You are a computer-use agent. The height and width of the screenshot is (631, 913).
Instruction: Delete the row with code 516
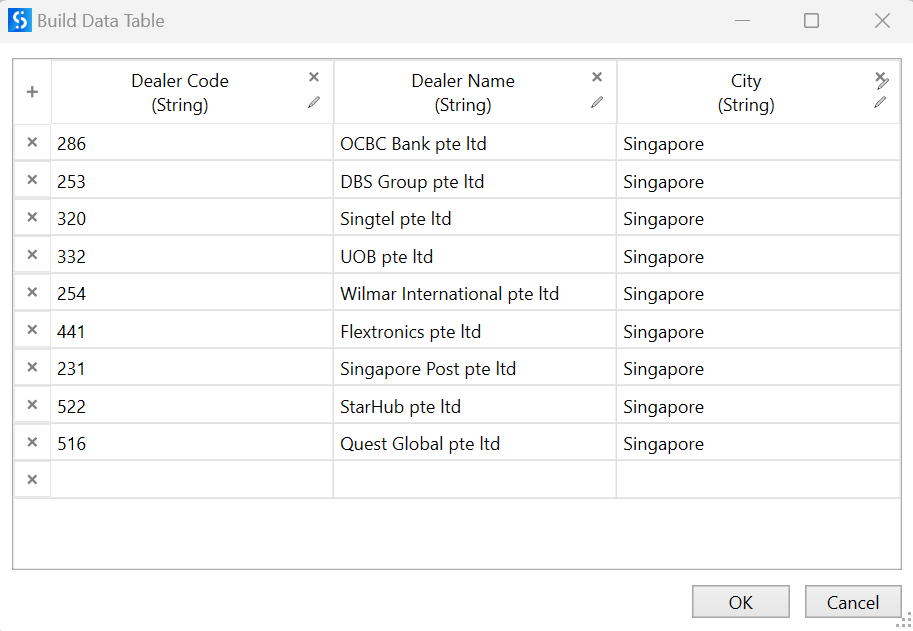click(x=32, y=442)
